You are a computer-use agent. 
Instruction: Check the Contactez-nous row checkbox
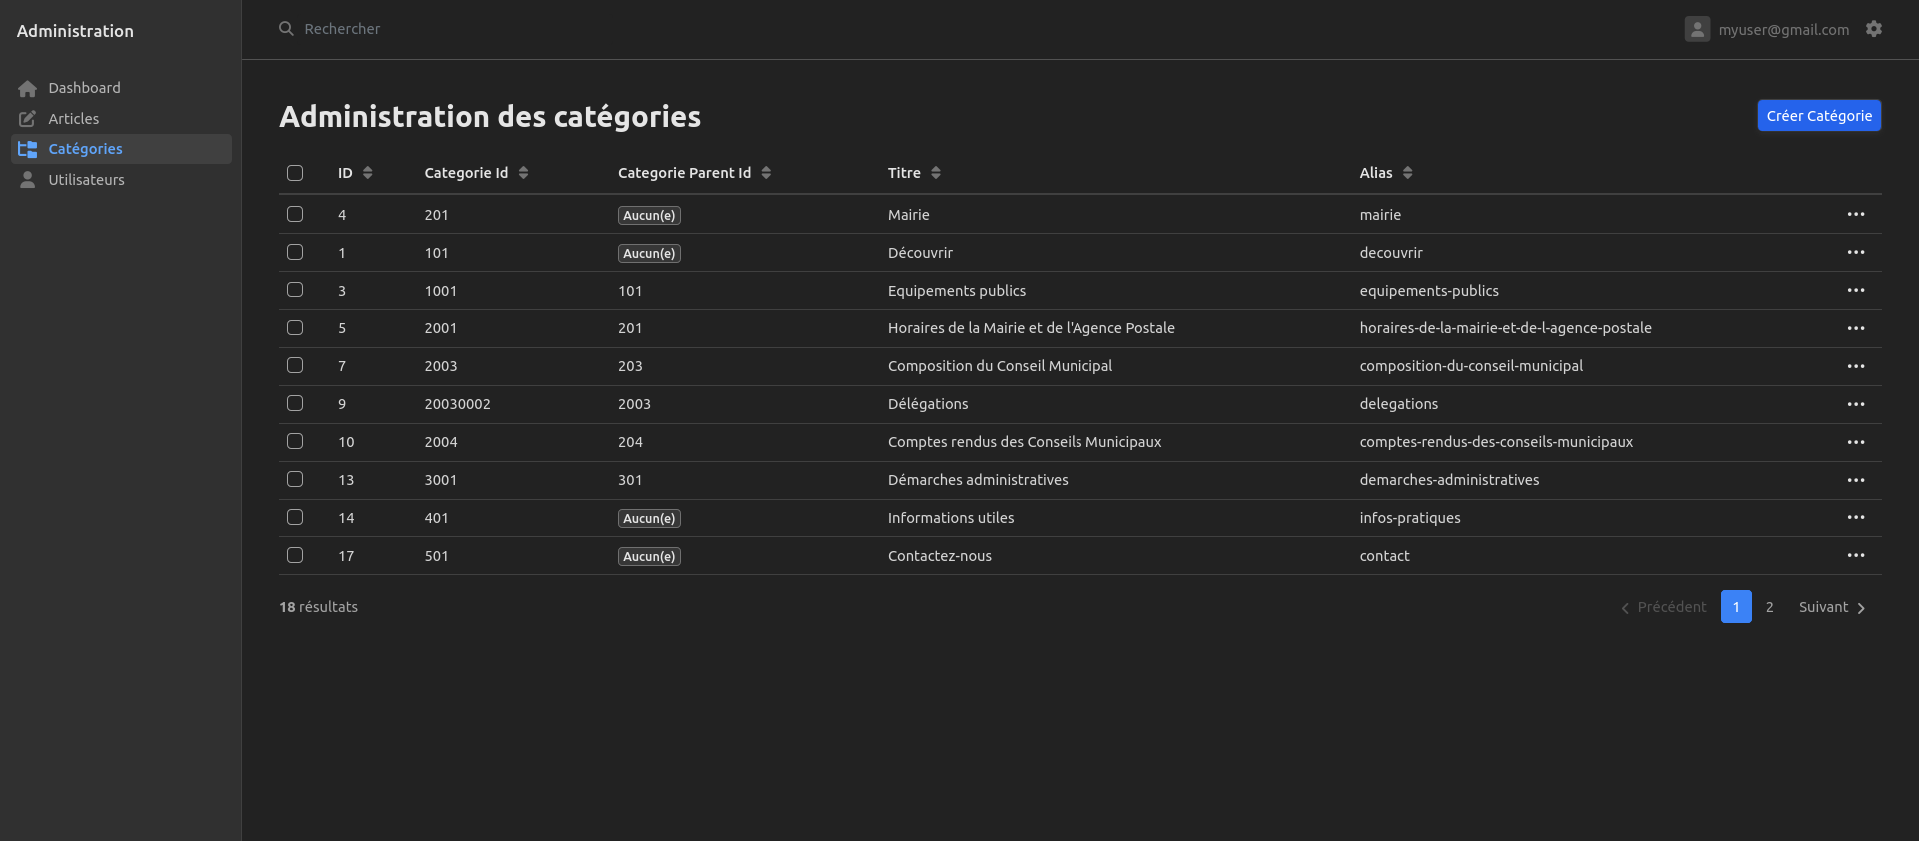[295, 555]
